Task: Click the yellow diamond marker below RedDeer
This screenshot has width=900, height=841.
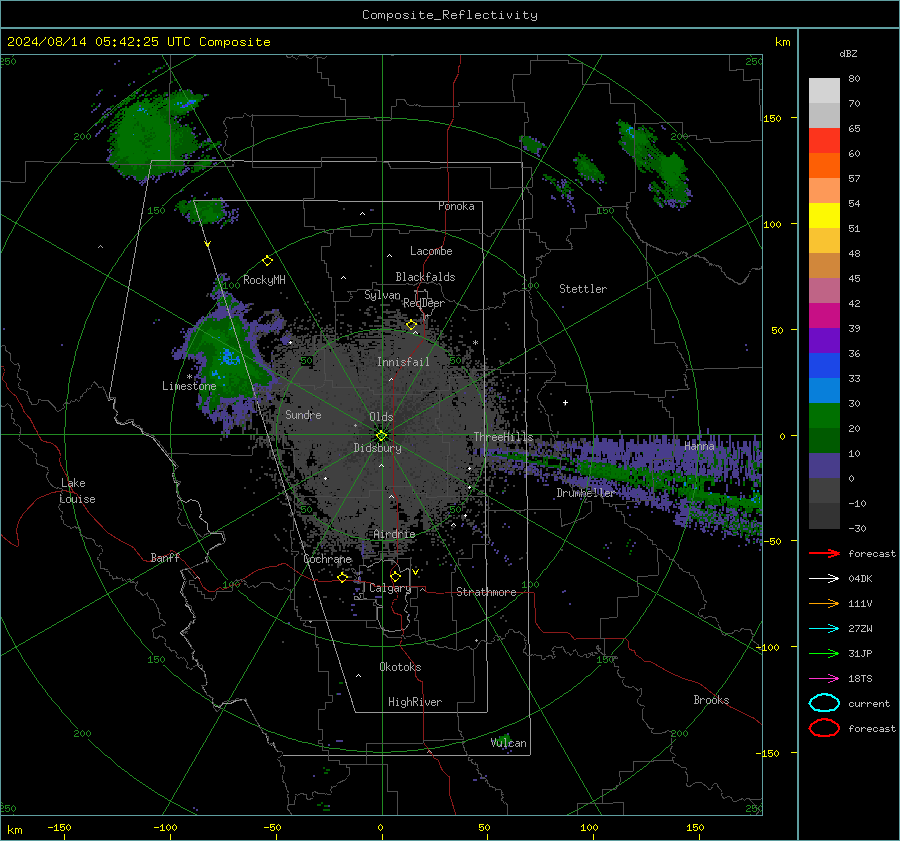Action: (x=411, y=325)
